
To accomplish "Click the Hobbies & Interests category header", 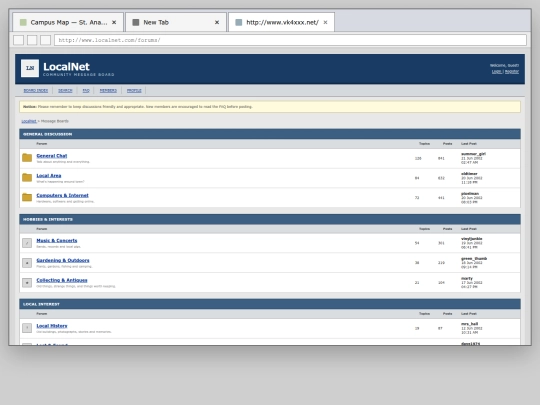I will click(x=270, y=219).
